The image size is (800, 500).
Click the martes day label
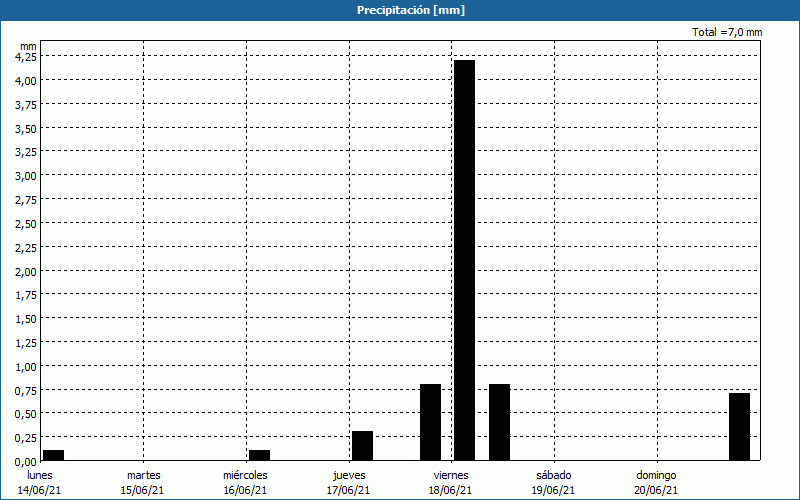coord(144,475)
